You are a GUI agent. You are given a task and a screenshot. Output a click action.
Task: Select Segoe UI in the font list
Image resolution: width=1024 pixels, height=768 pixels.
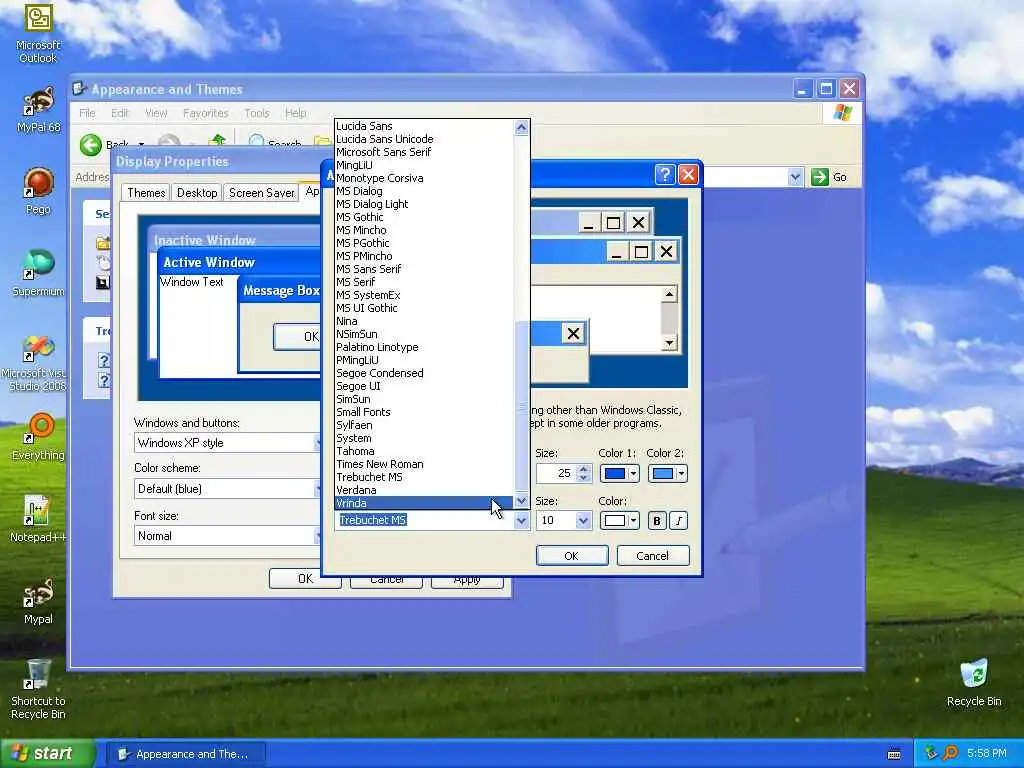click(424, 386)
